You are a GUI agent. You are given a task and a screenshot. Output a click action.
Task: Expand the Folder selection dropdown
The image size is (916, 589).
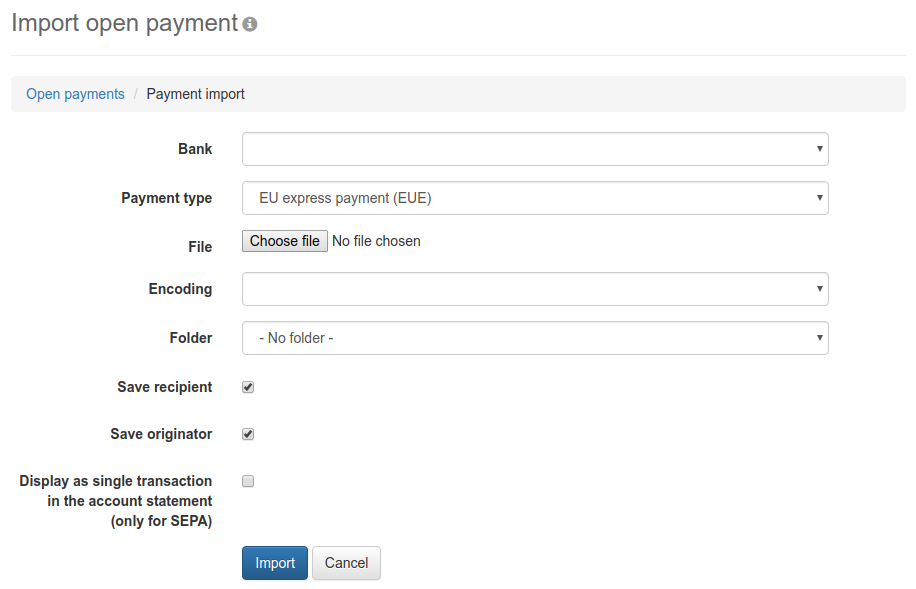pos(535,338)
